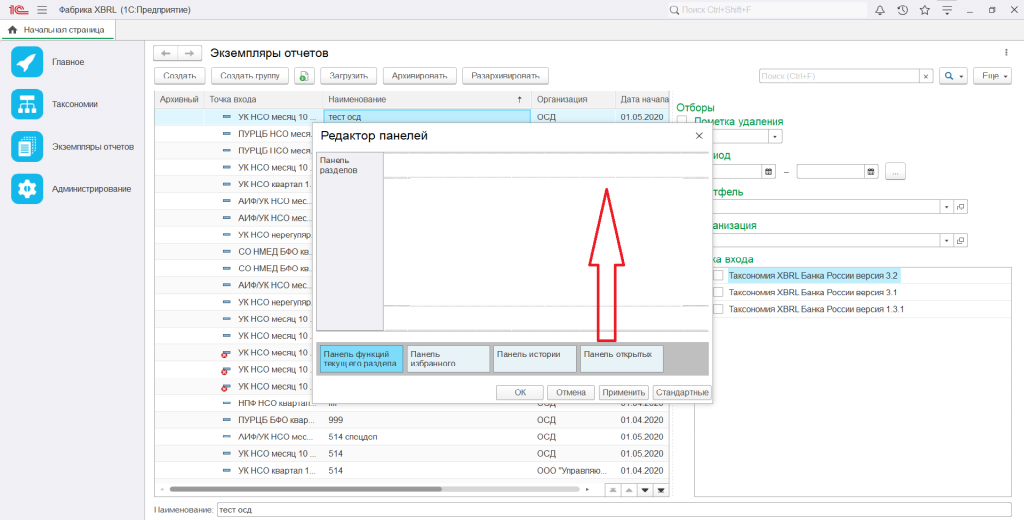Open the hamburger main menu
The height and width of the screenshot is (520, 1024).
pos(42,10)
